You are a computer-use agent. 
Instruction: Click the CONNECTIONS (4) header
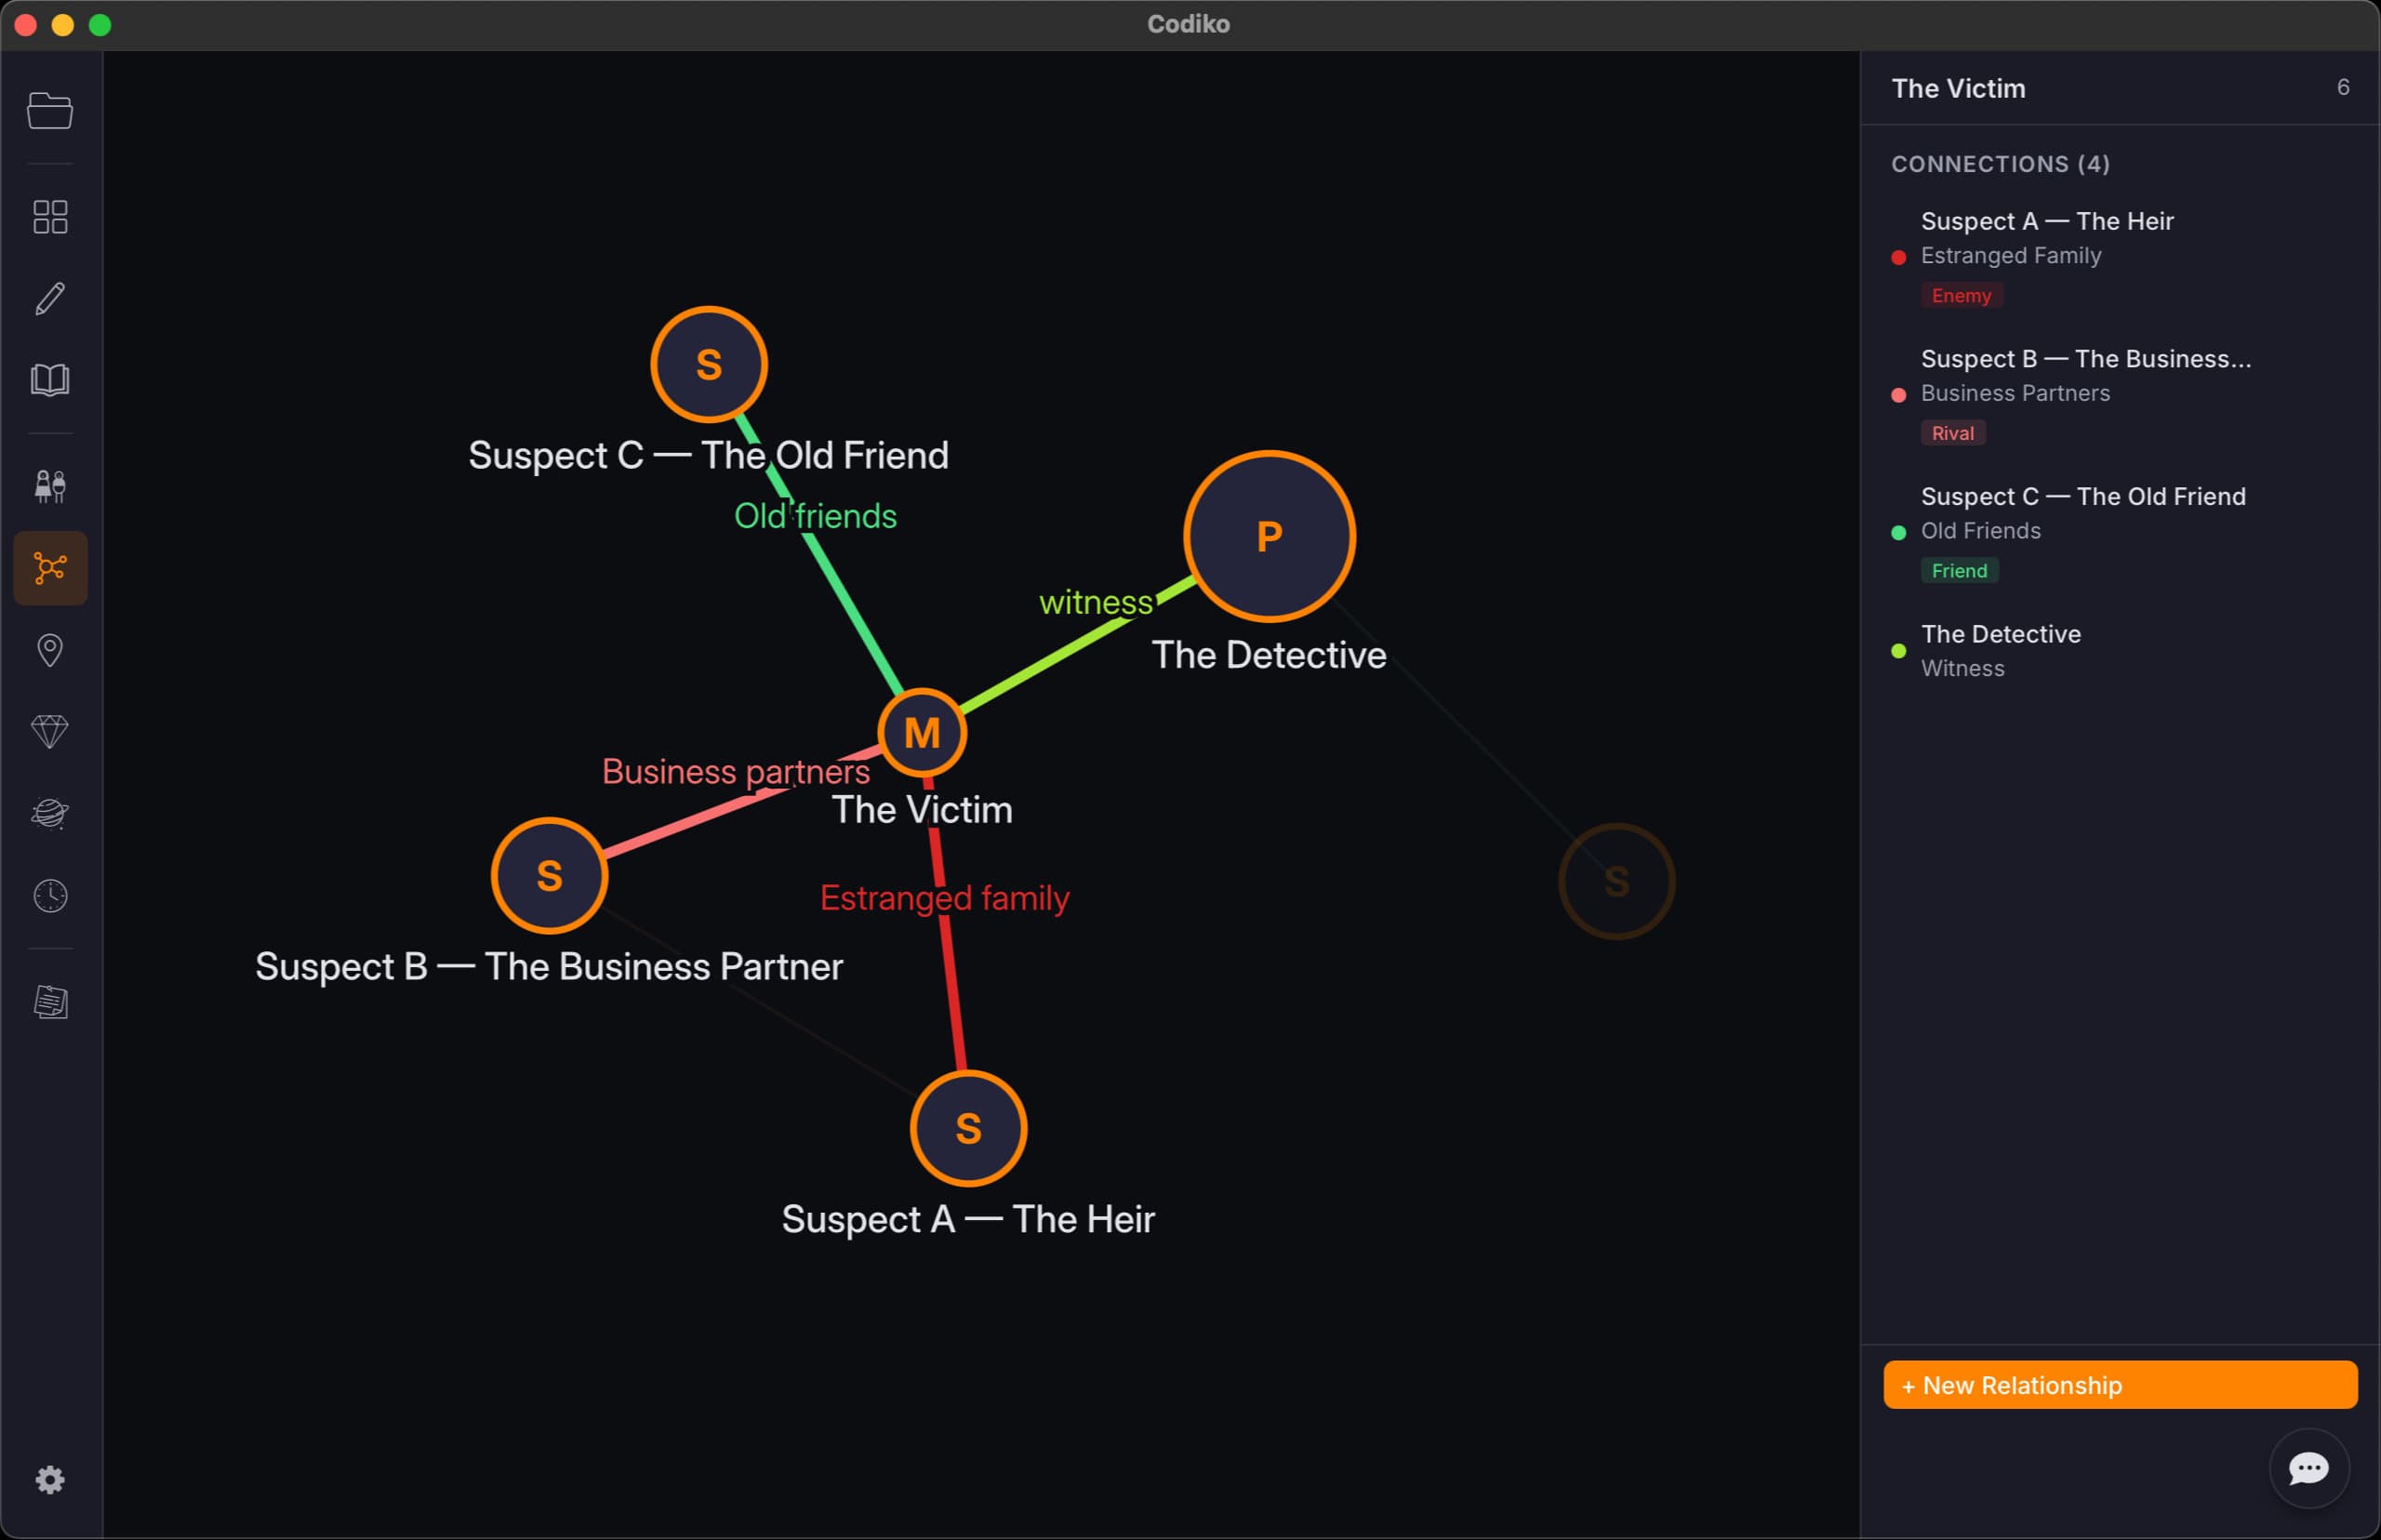pos(2000,164)
